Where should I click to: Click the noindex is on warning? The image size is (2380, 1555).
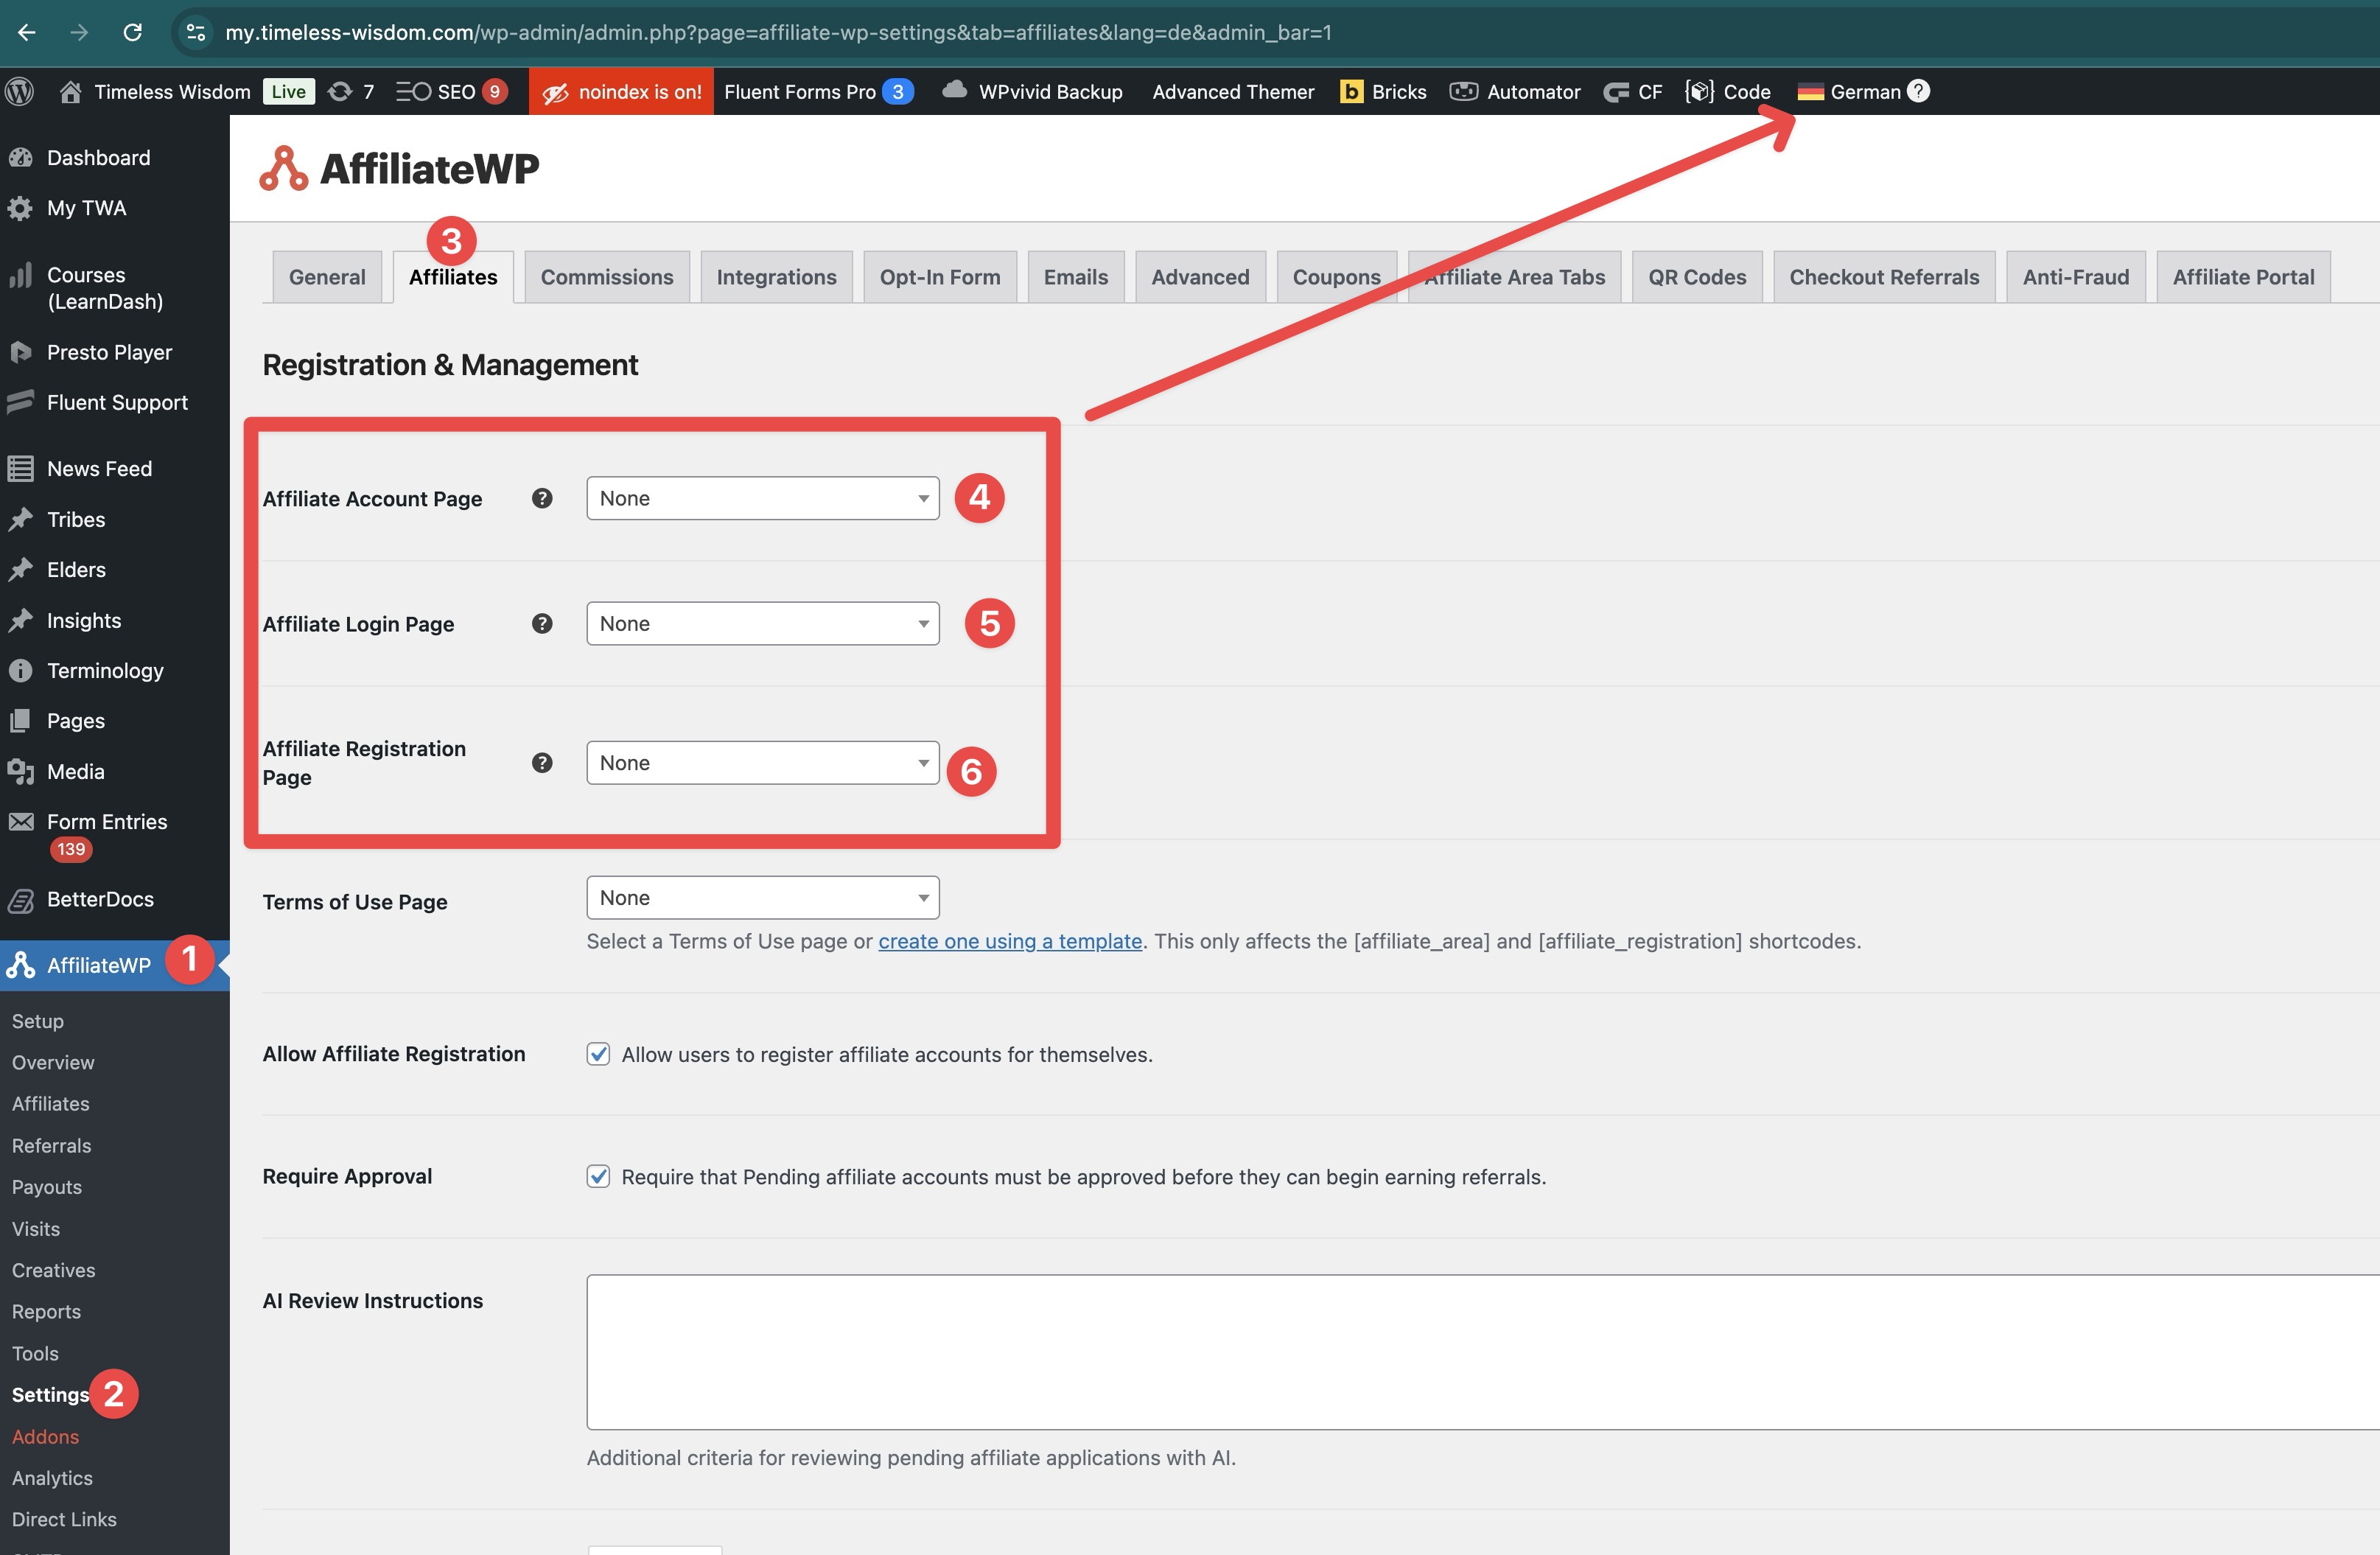[621, 91]
